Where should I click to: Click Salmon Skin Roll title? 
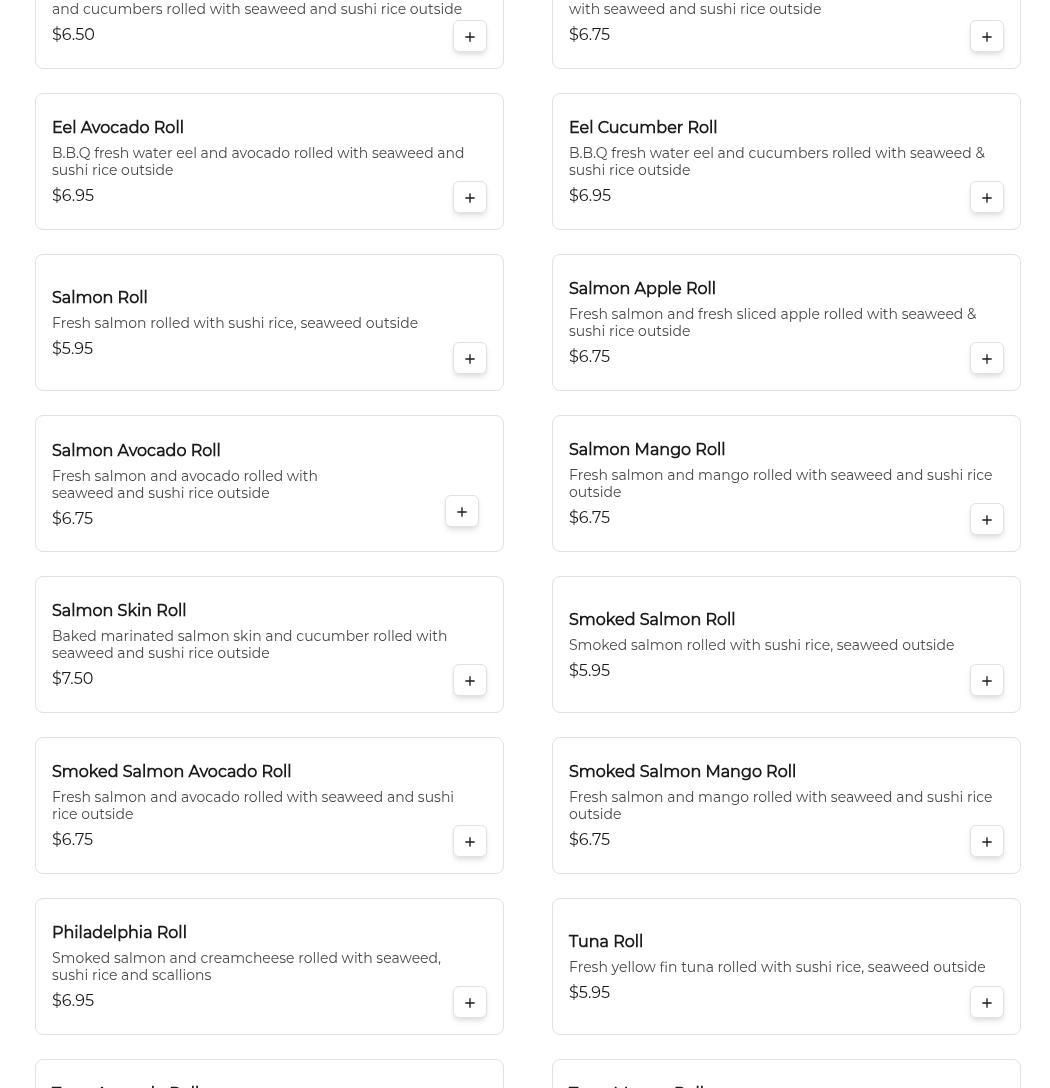coord(119,611)
